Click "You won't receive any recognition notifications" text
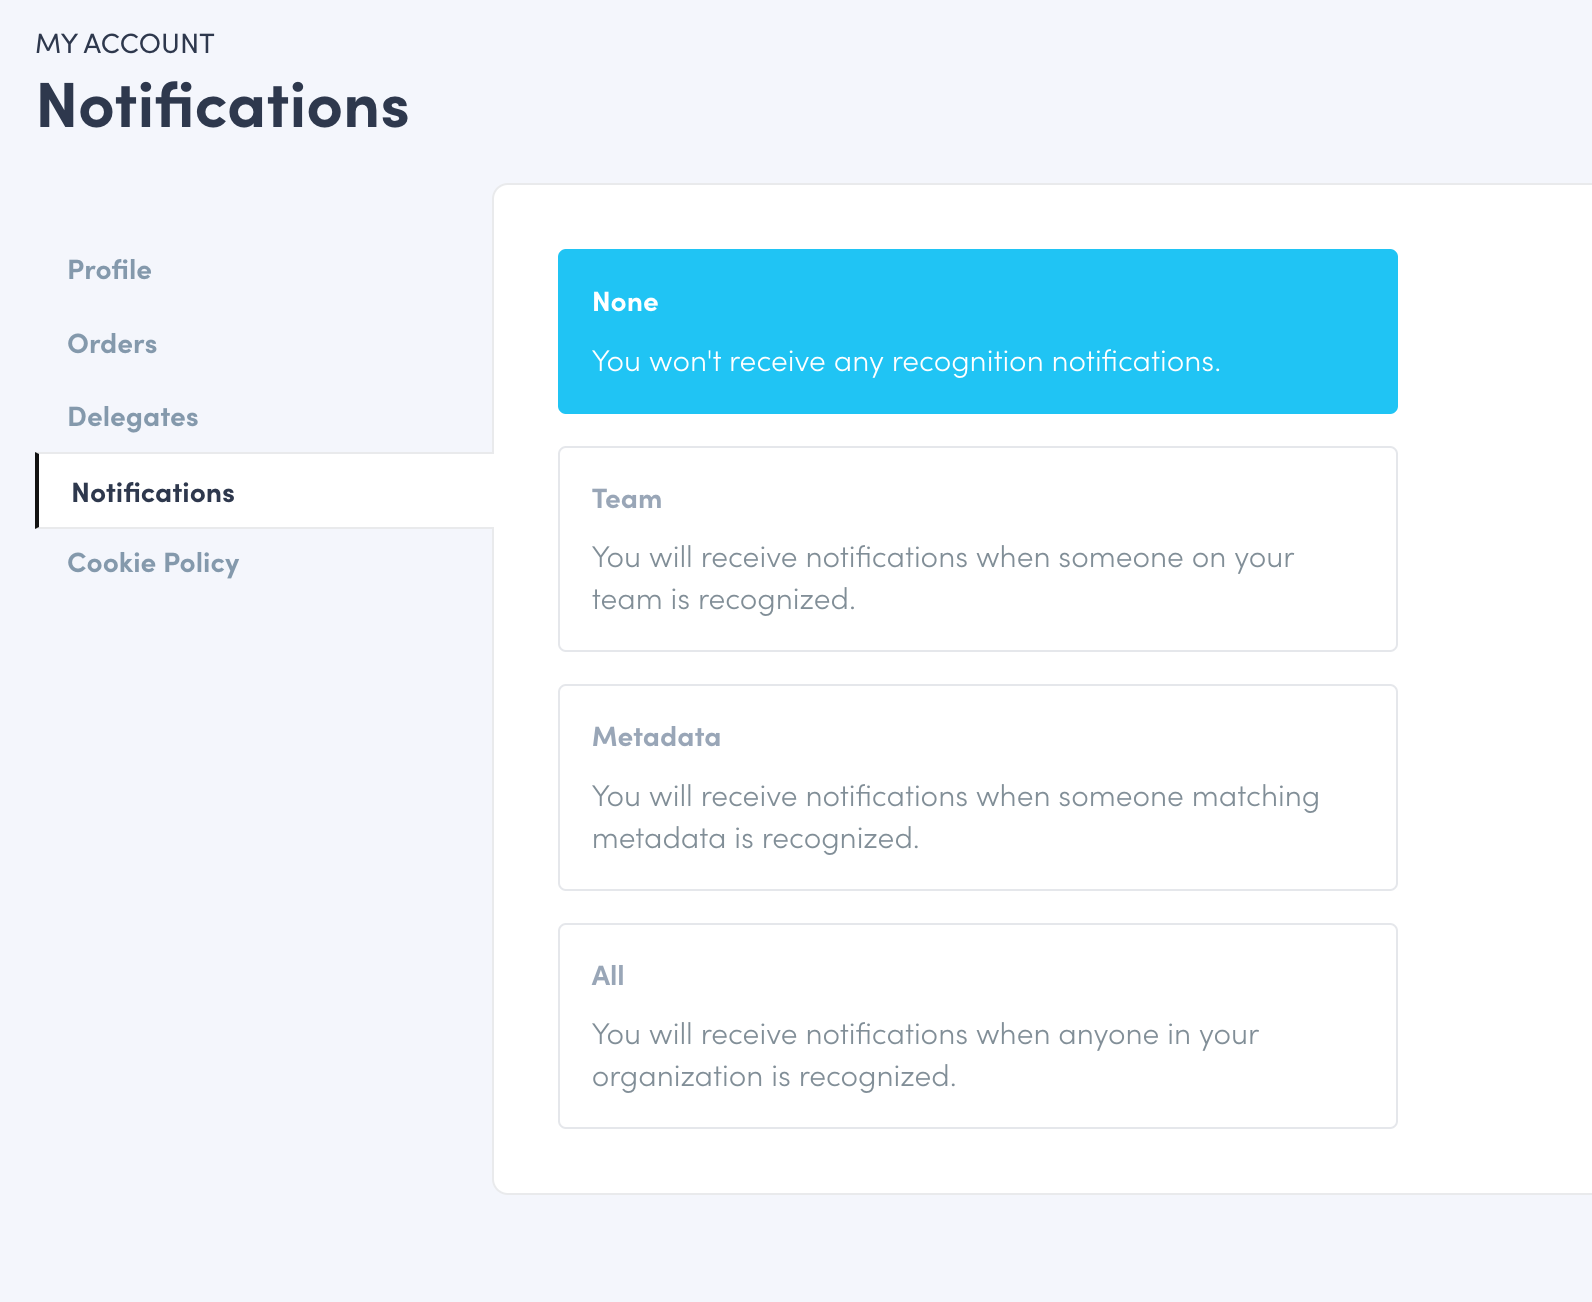The height and width of the screenshot is (1302, 1592). pyautogui.click(x=905, y=361)
